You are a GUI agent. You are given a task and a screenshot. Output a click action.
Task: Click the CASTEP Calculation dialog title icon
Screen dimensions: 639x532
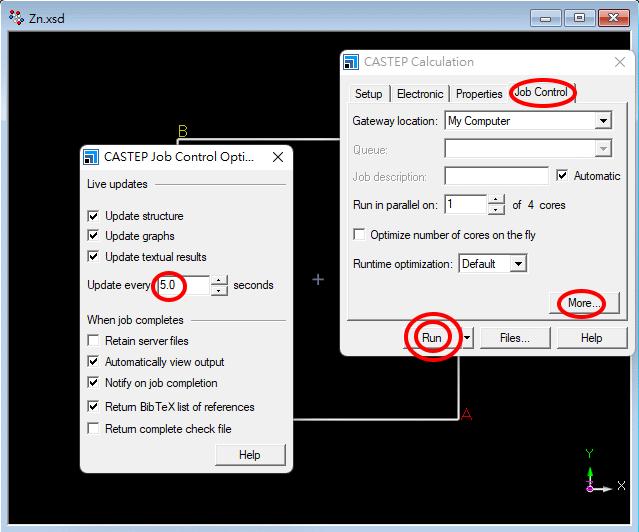point(351,62)
